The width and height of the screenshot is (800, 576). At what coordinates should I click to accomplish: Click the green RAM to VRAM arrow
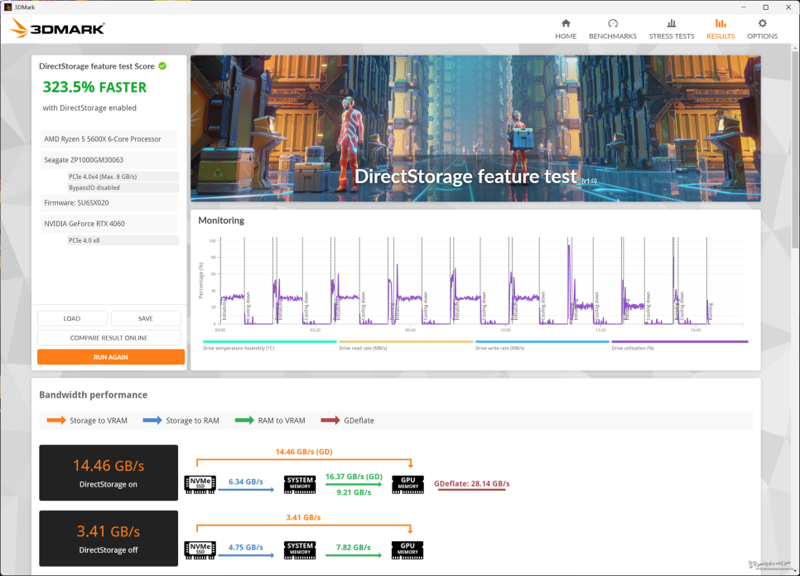(x=244, y=420)
